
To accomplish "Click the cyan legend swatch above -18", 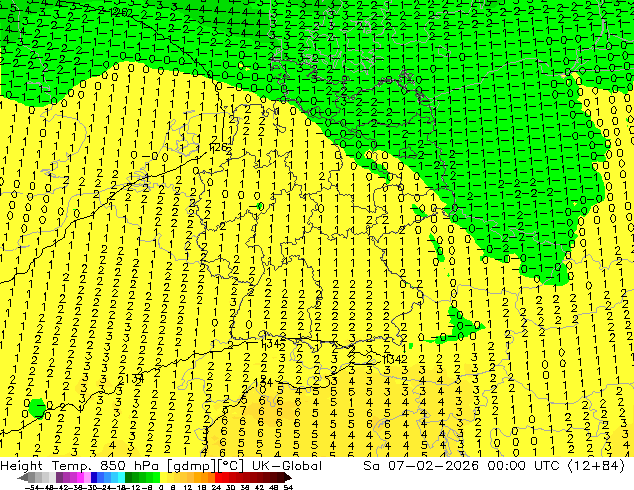I will point(121,477).
